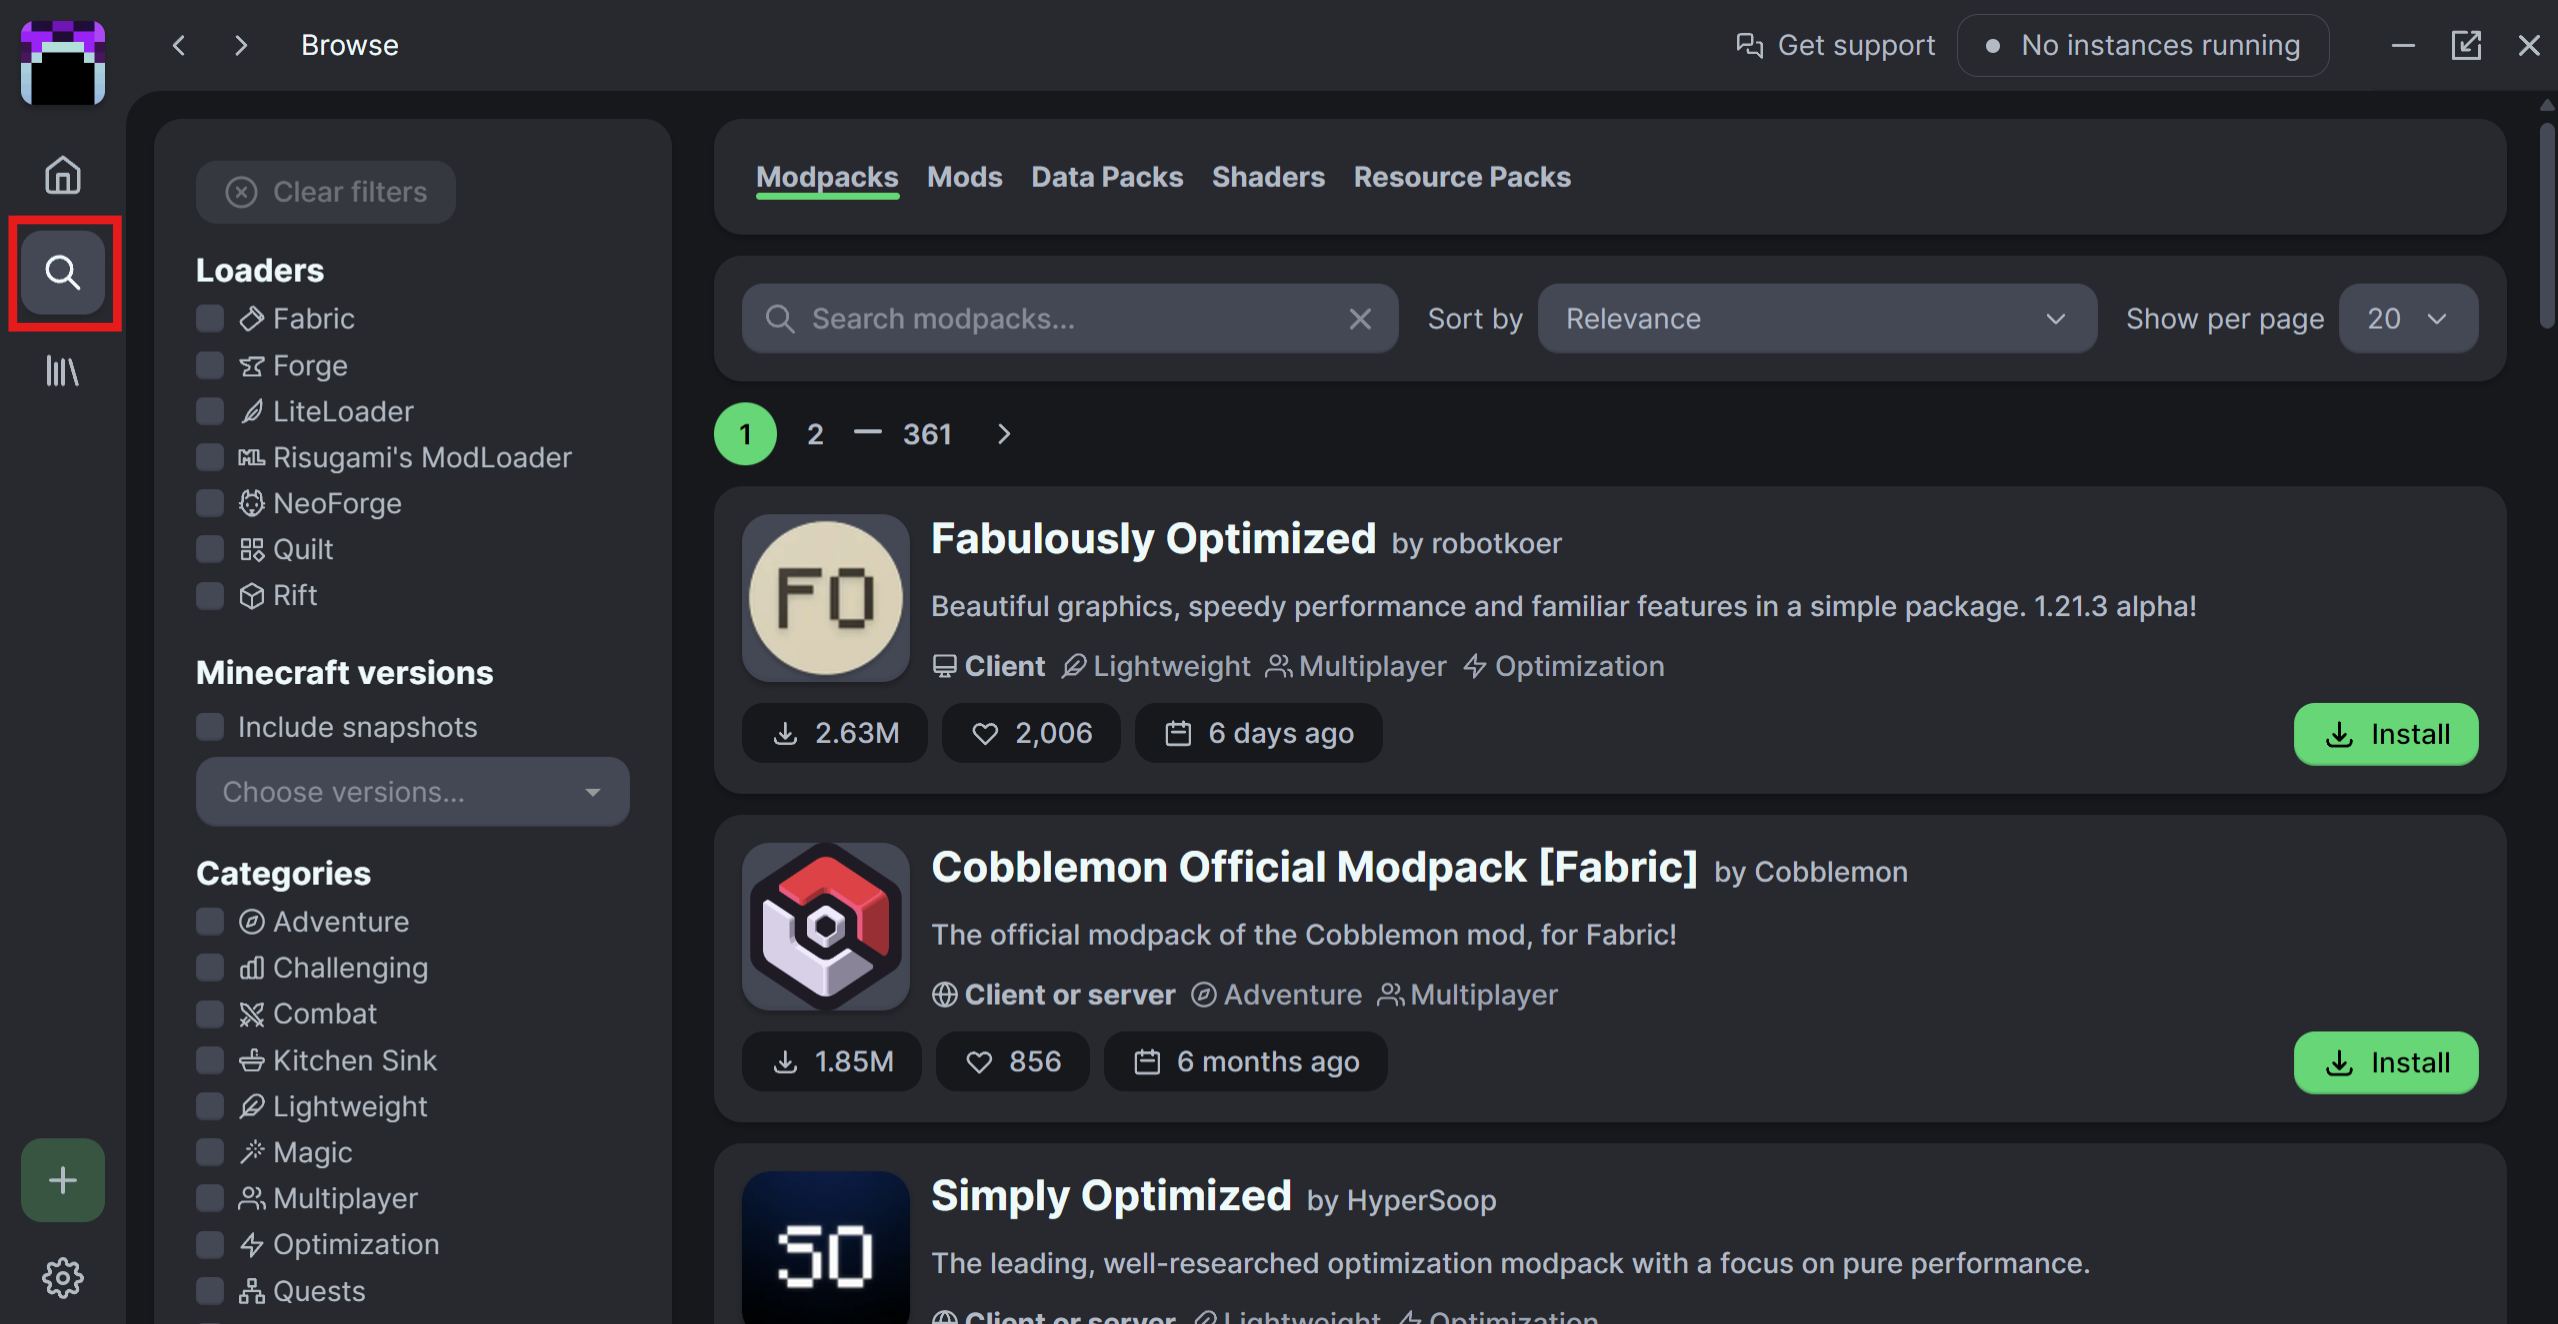The width and height of the screenshot is (2558, 1324).
Task: Check the Quests category filter
Action: click(210, 1291)
